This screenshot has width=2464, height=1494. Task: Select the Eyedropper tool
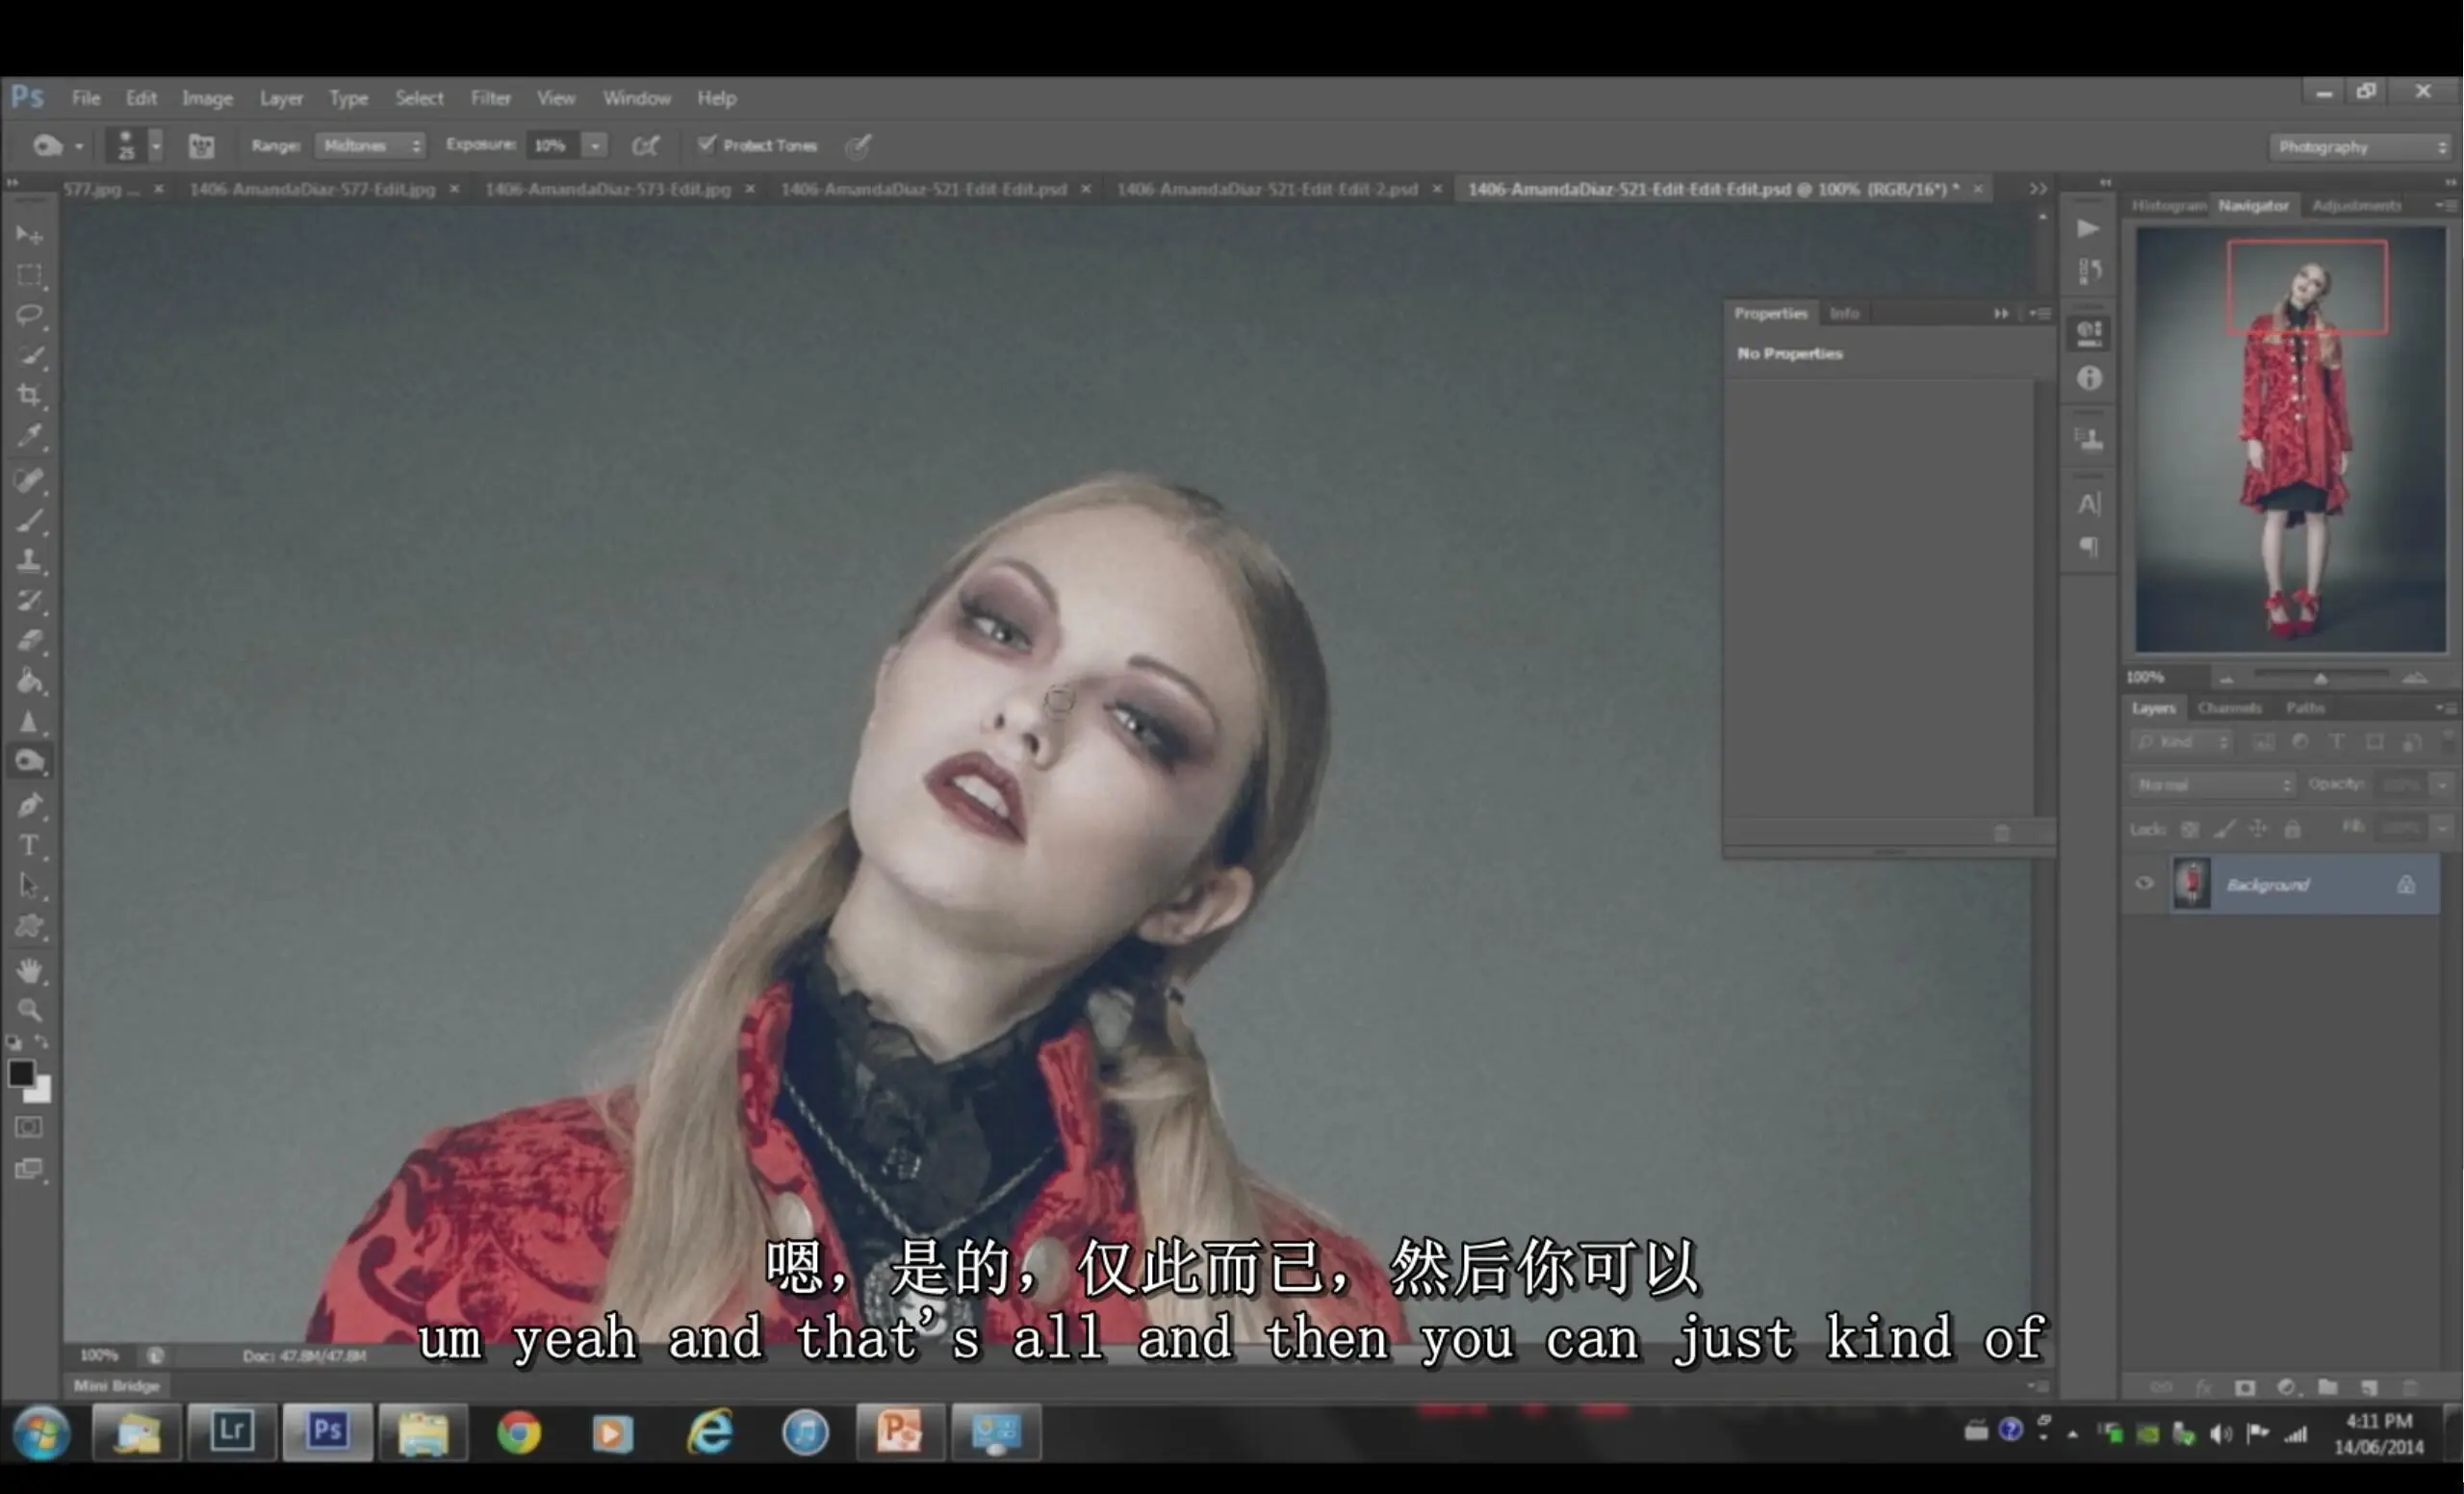tap(29, 436)
